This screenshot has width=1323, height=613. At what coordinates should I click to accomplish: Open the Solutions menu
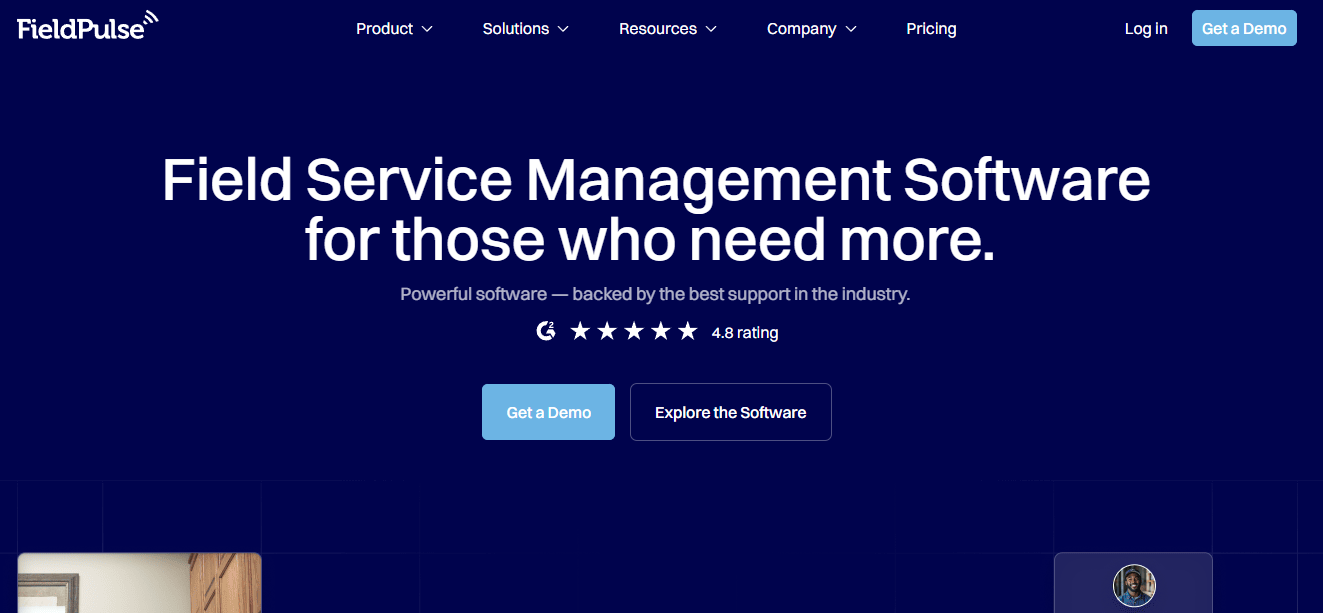[x=525, y=29]
